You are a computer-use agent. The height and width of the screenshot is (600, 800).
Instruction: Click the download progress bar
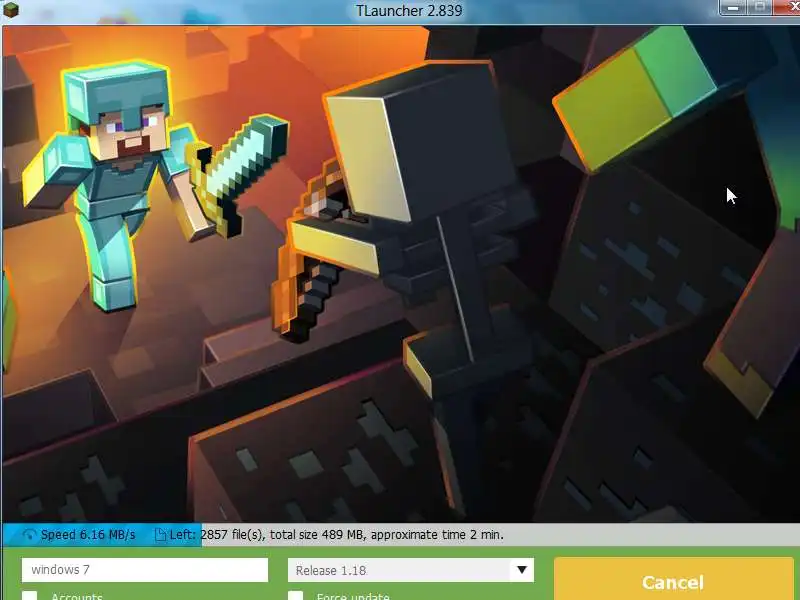[400, 535]
